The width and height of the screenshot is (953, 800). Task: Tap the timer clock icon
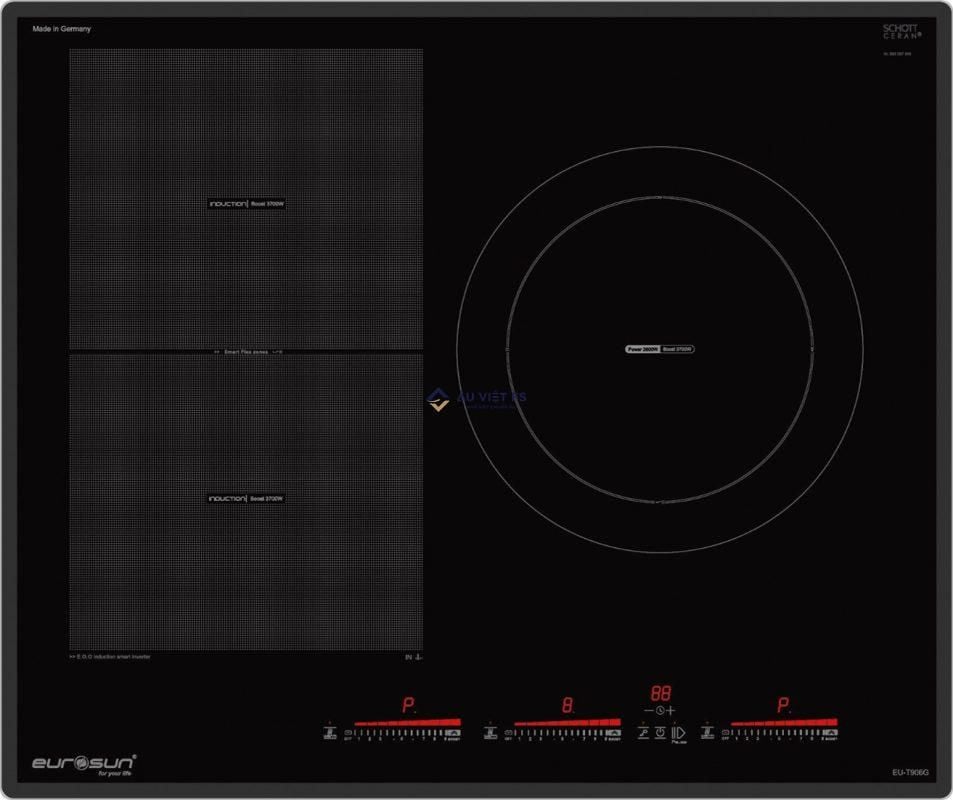click(660, 710)
